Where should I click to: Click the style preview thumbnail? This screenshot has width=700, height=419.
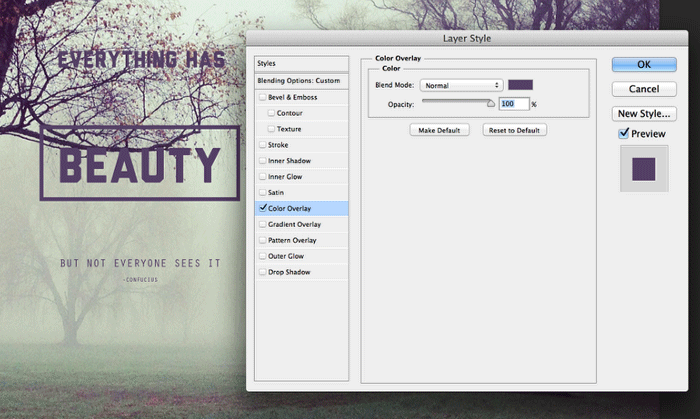pos(644,168)
